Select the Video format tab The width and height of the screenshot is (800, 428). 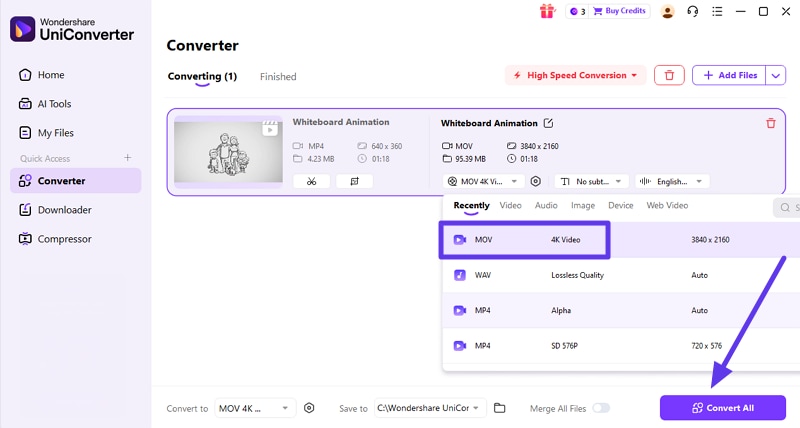(510, 206)
